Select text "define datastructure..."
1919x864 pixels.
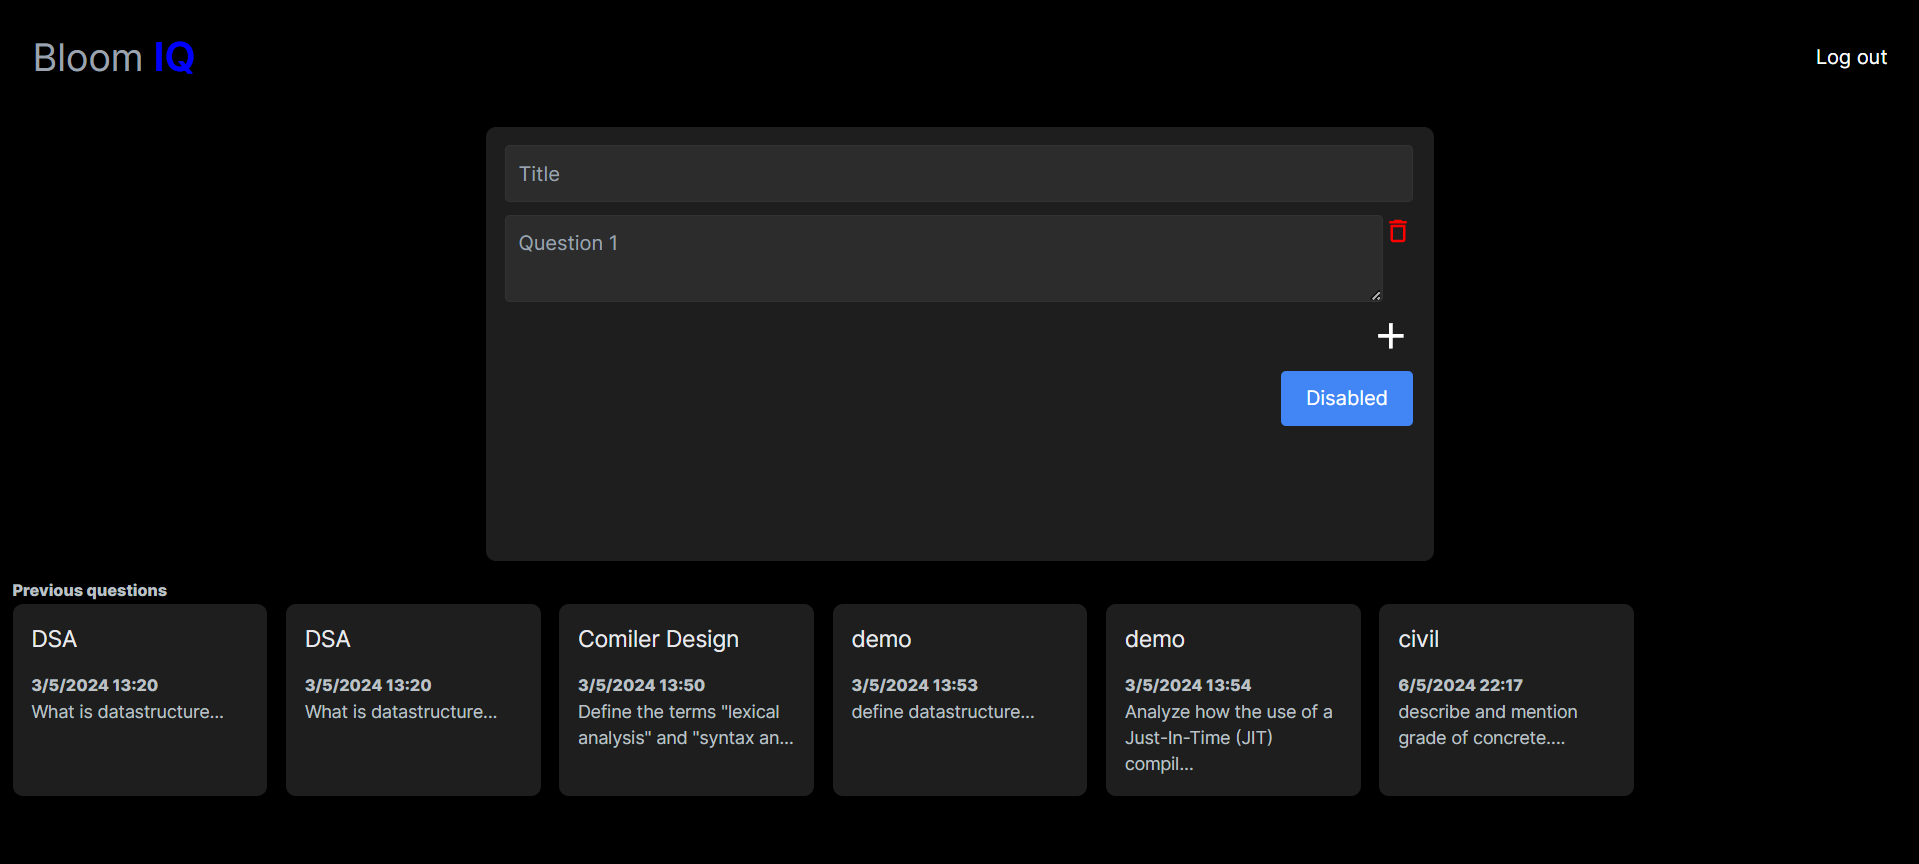click(x=943, y=712)
